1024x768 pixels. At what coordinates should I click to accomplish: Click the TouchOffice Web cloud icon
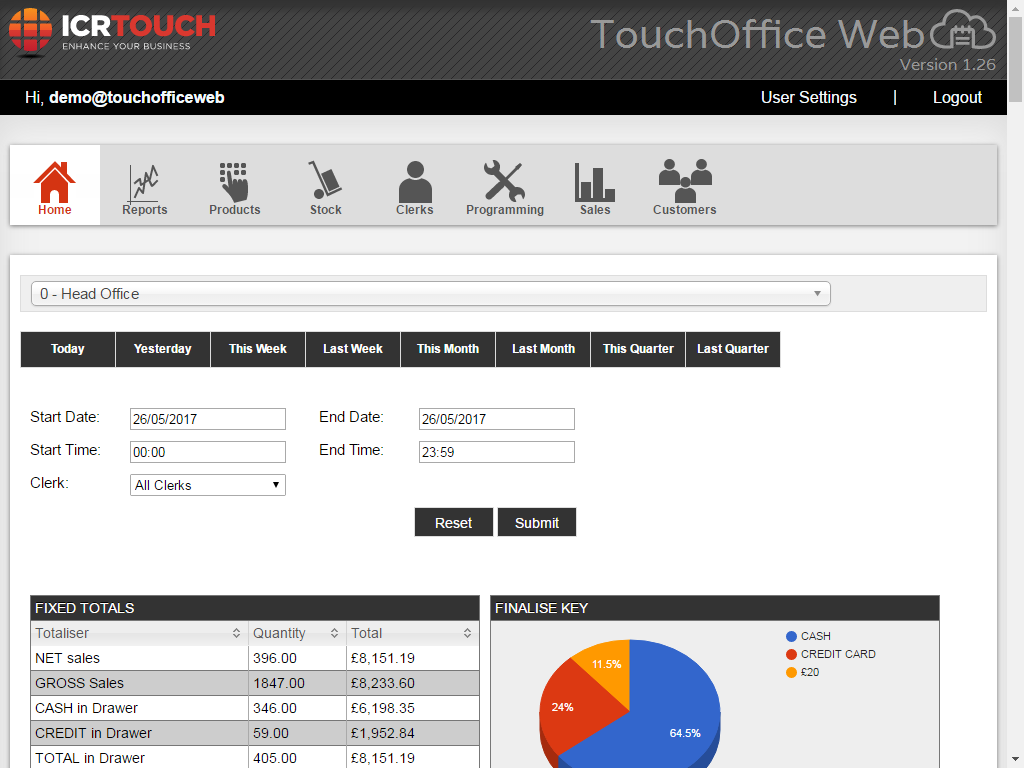pos(963,30)
